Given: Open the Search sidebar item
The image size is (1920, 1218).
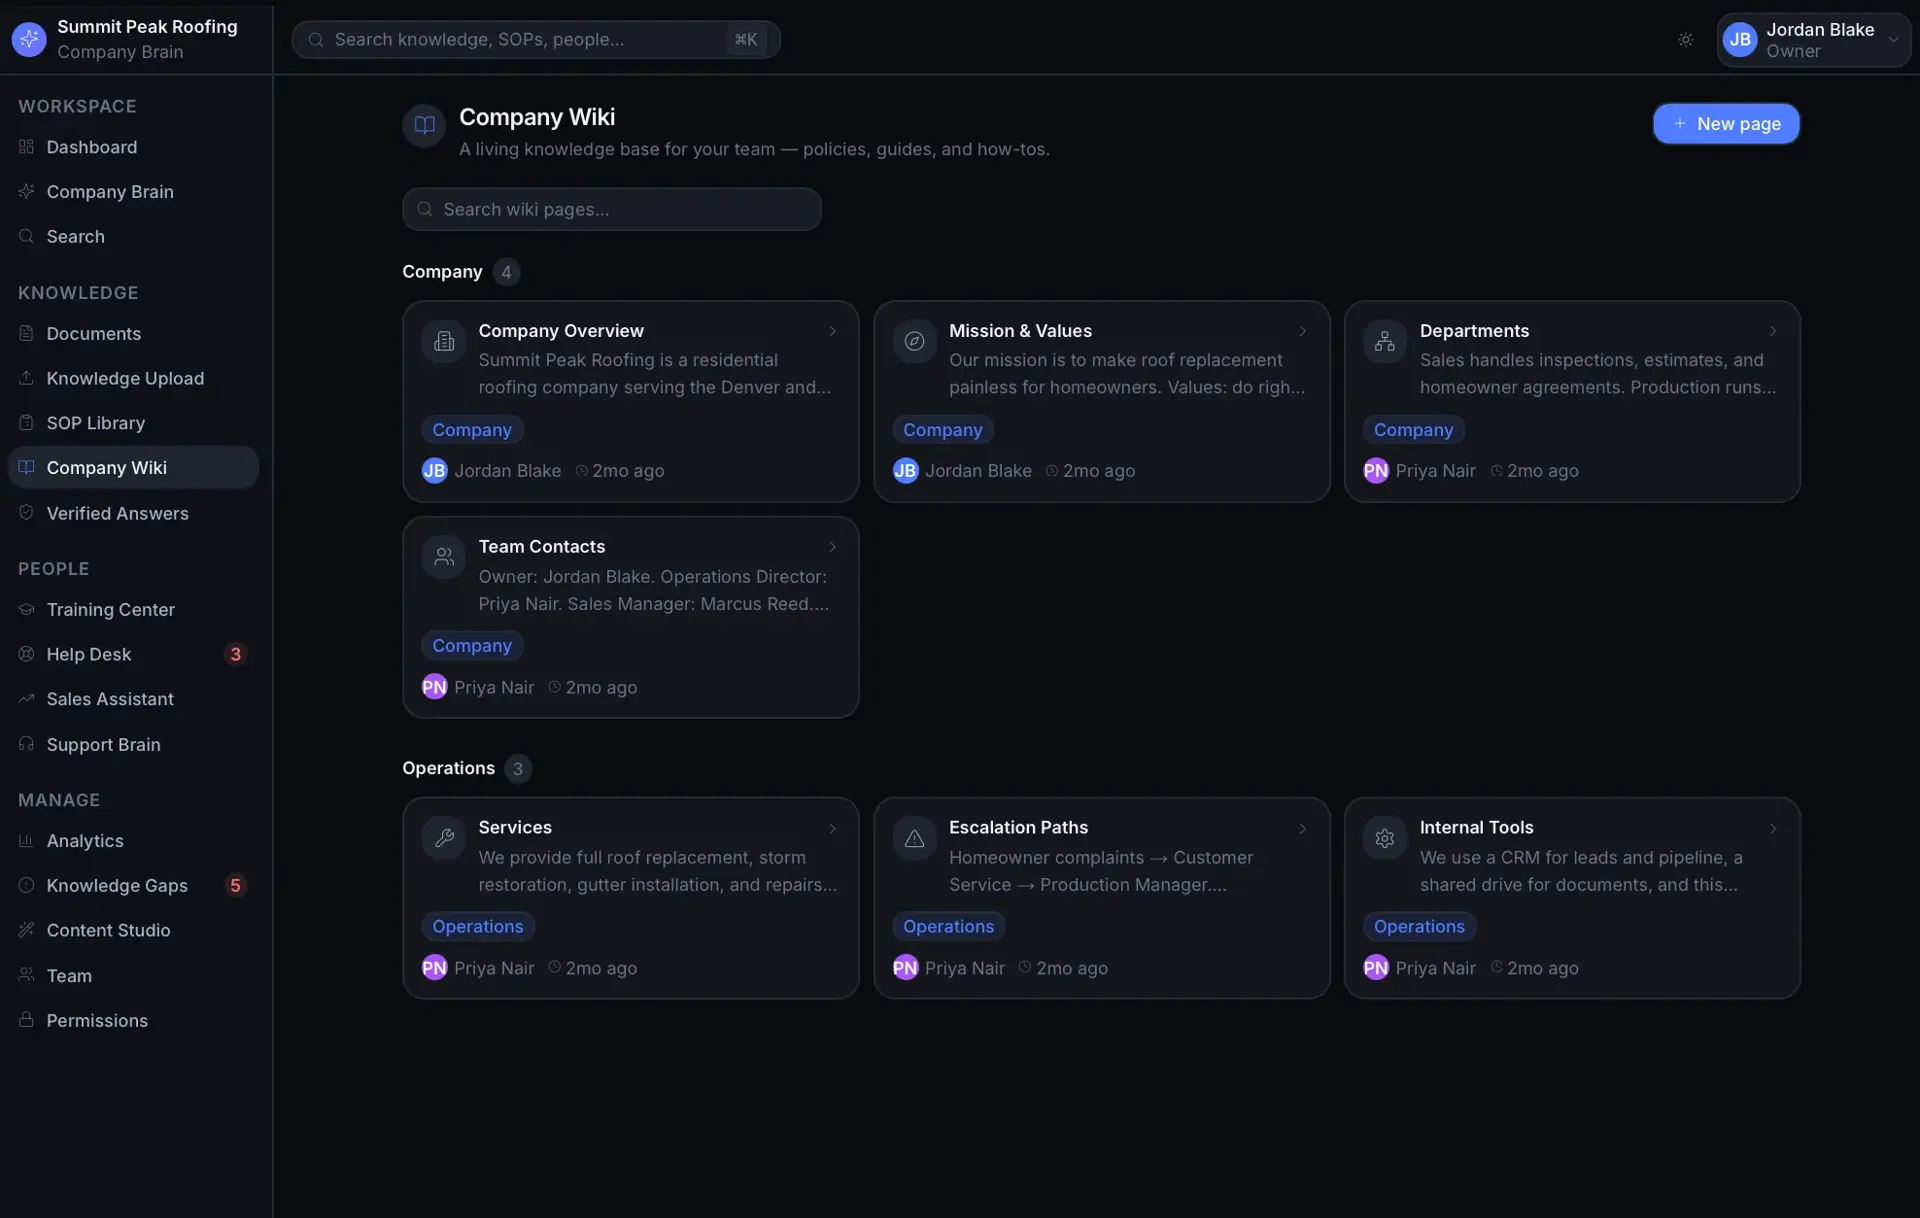Looking at the screenshot, I should pyautogui.click(x=133, y=237).
